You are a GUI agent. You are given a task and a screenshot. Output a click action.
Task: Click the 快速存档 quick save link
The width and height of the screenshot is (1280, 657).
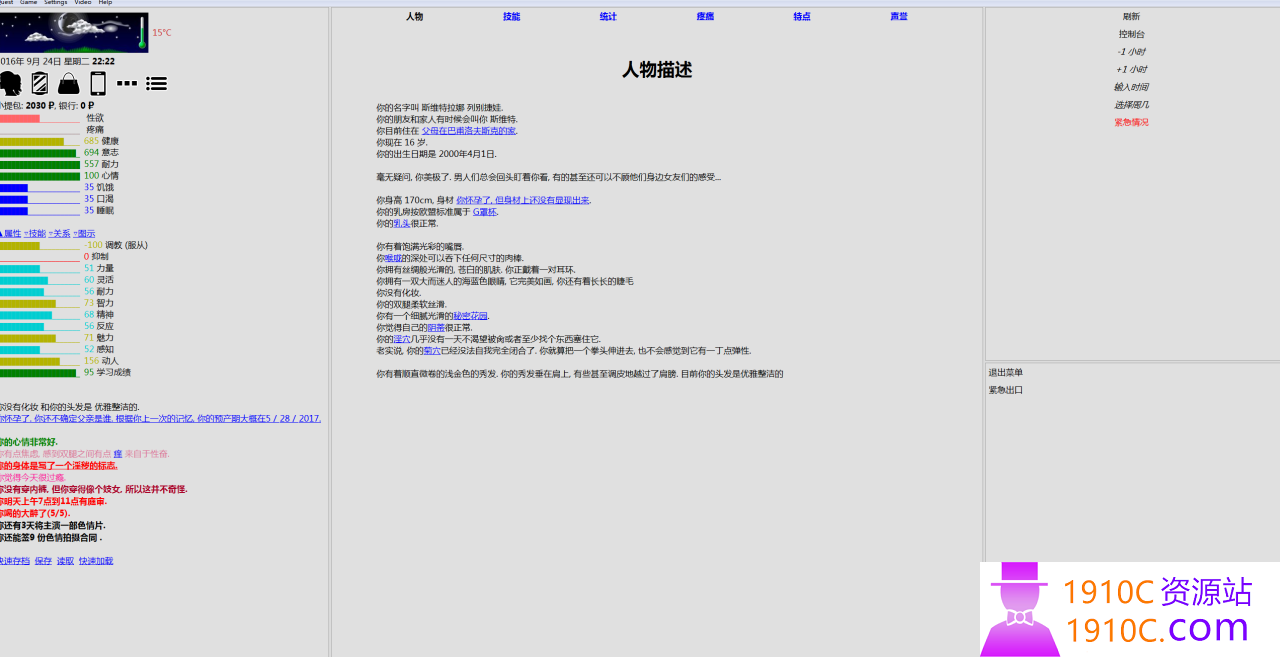[14, 561]
